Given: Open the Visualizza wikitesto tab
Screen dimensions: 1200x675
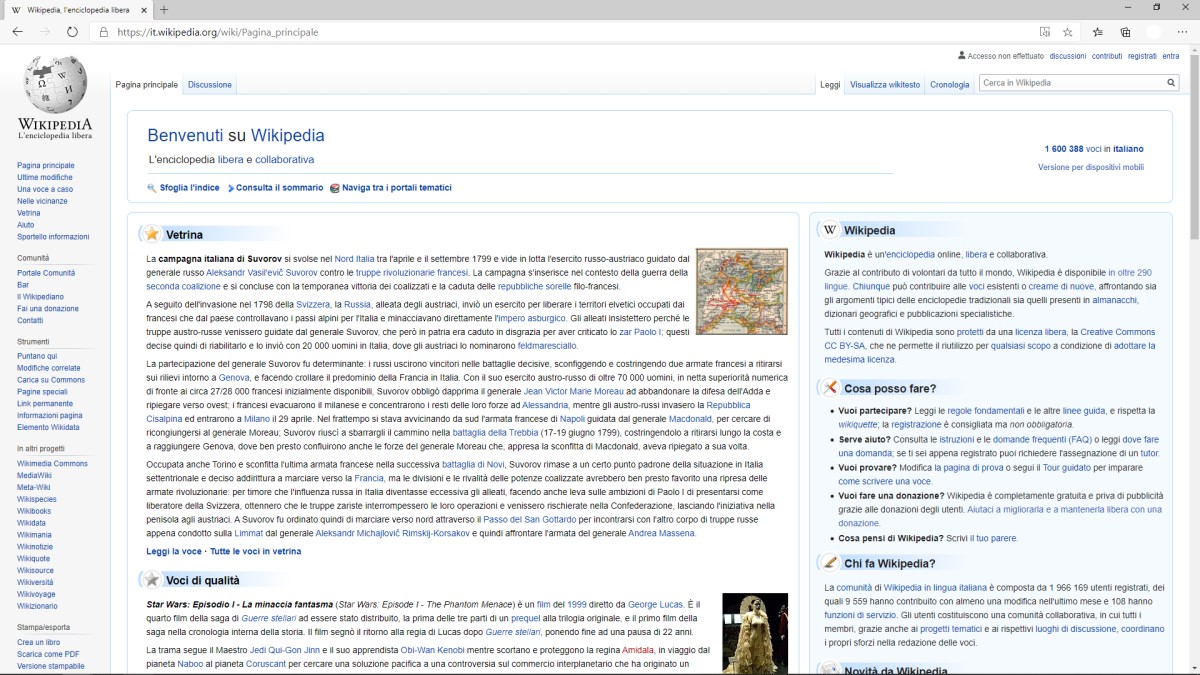Looking at the screenshot, I should [x=885, y=85].
